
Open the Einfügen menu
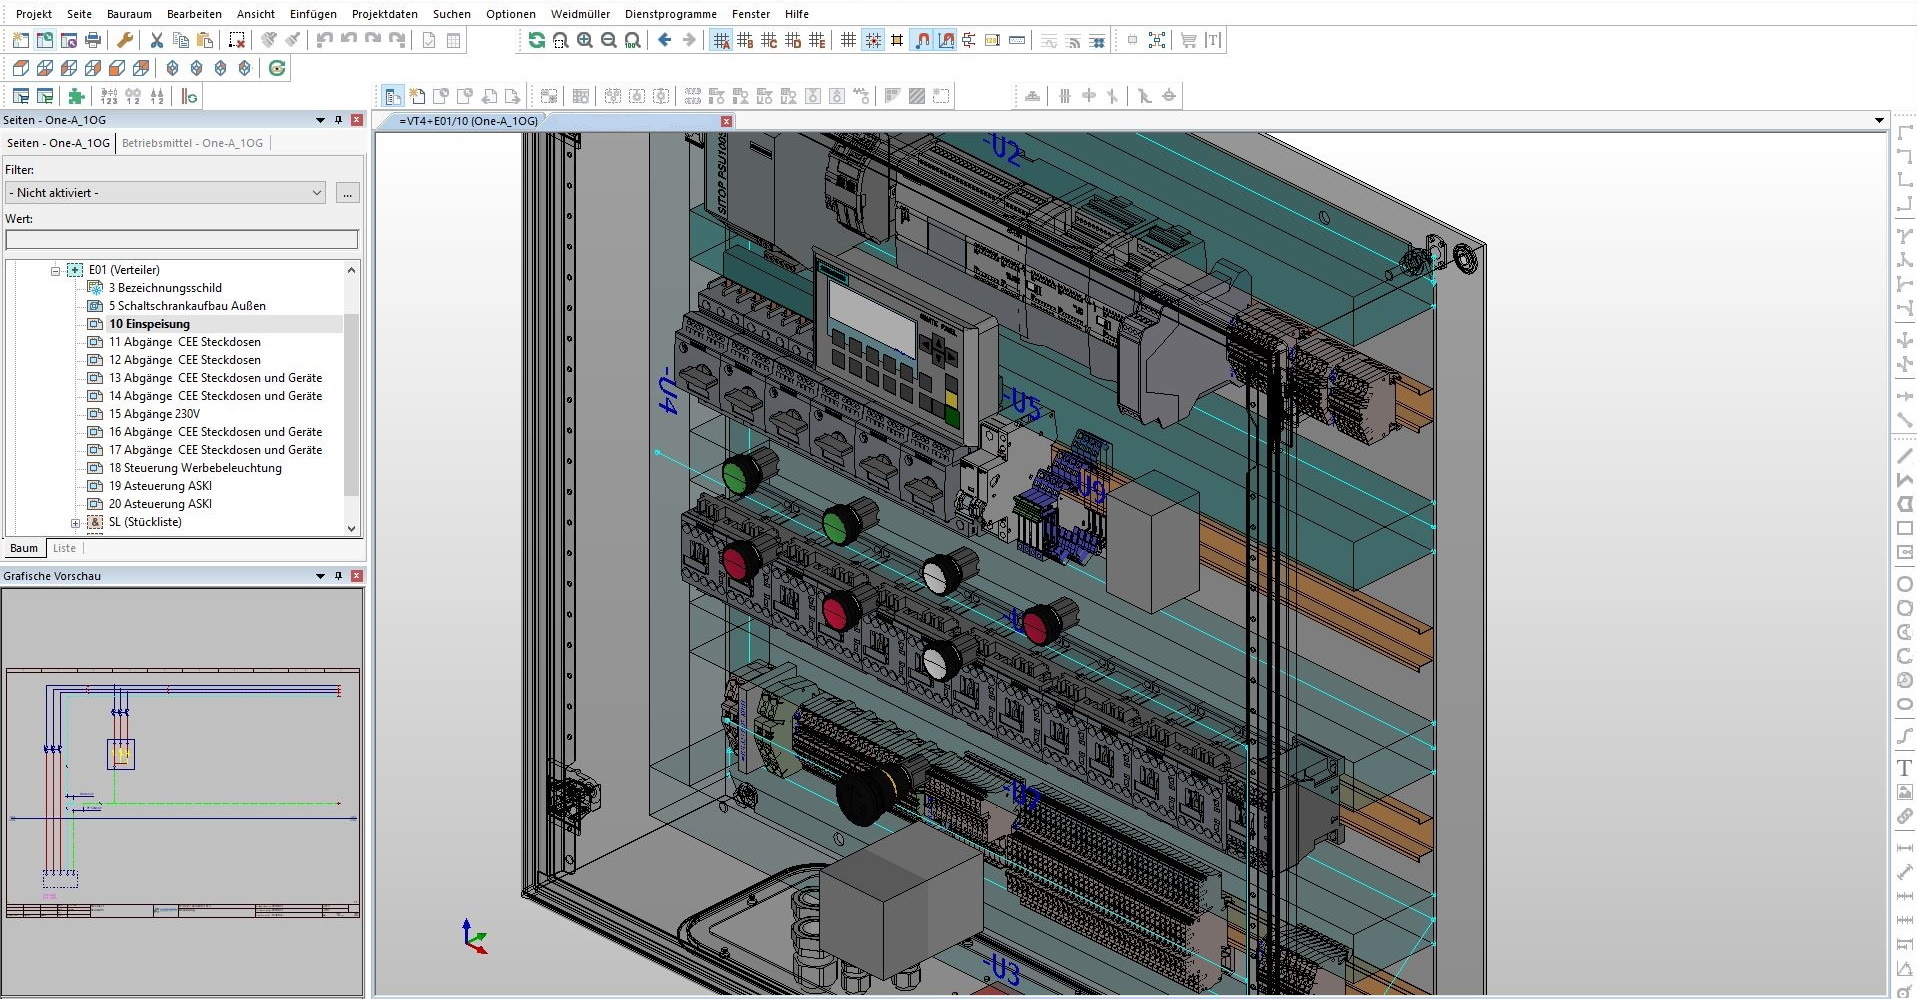(x=313, y=14)
